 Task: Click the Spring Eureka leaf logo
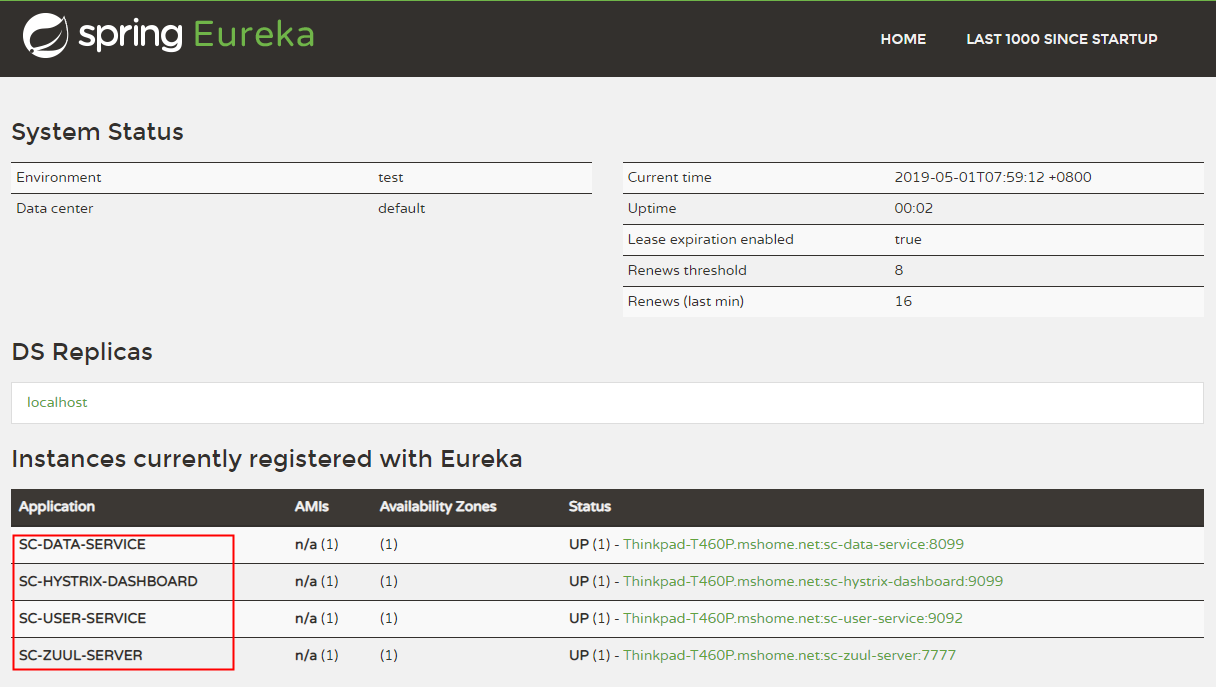tap(45, 36)
